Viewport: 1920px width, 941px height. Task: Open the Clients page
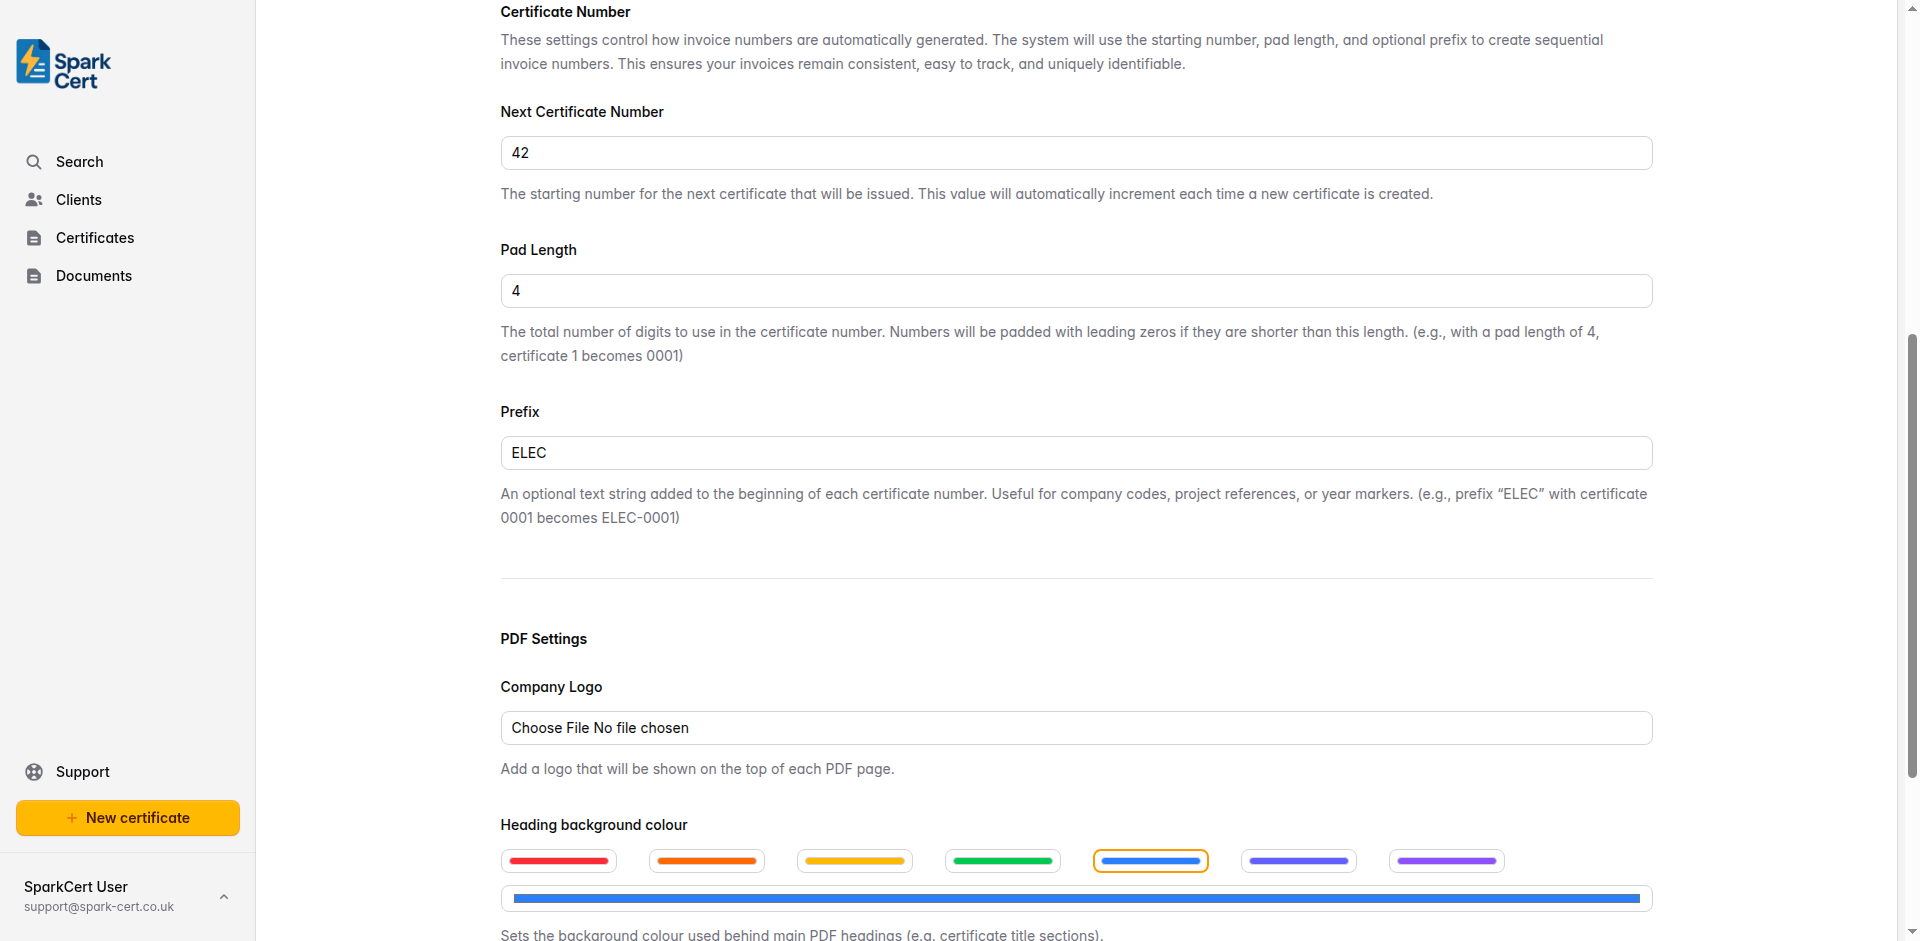pos(79,200)
